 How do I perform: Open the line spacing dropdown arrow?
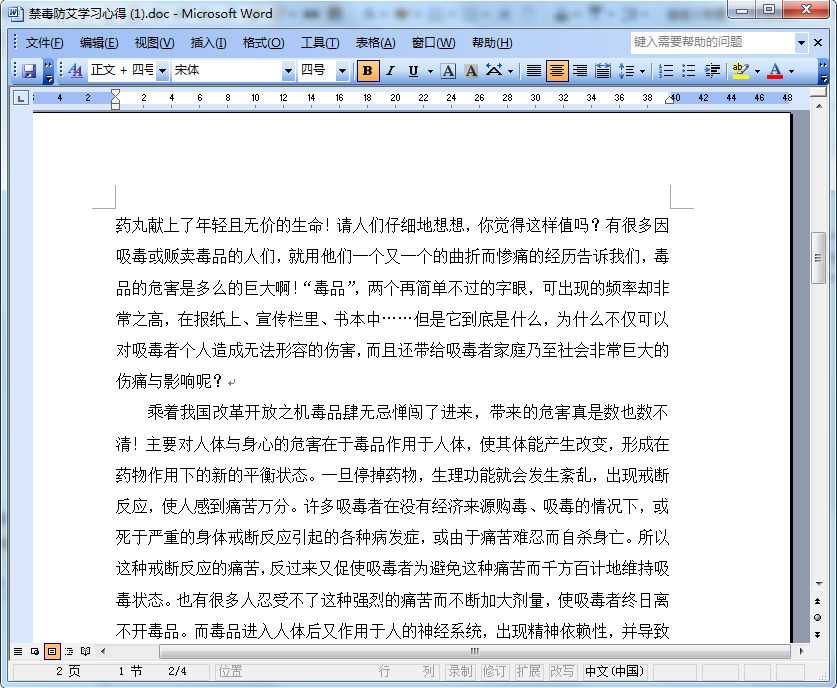tap(642, 70)
